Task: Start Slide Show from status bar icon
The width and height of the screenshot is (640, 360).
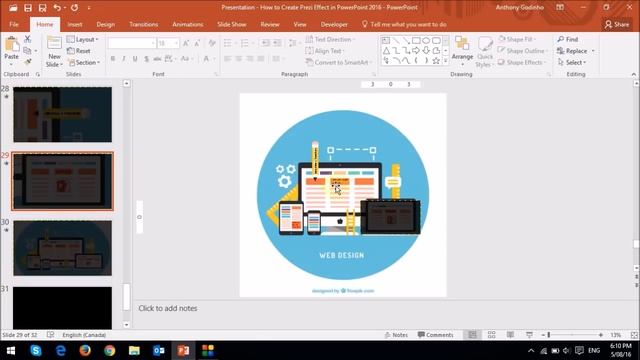Action: pos(529,335)
